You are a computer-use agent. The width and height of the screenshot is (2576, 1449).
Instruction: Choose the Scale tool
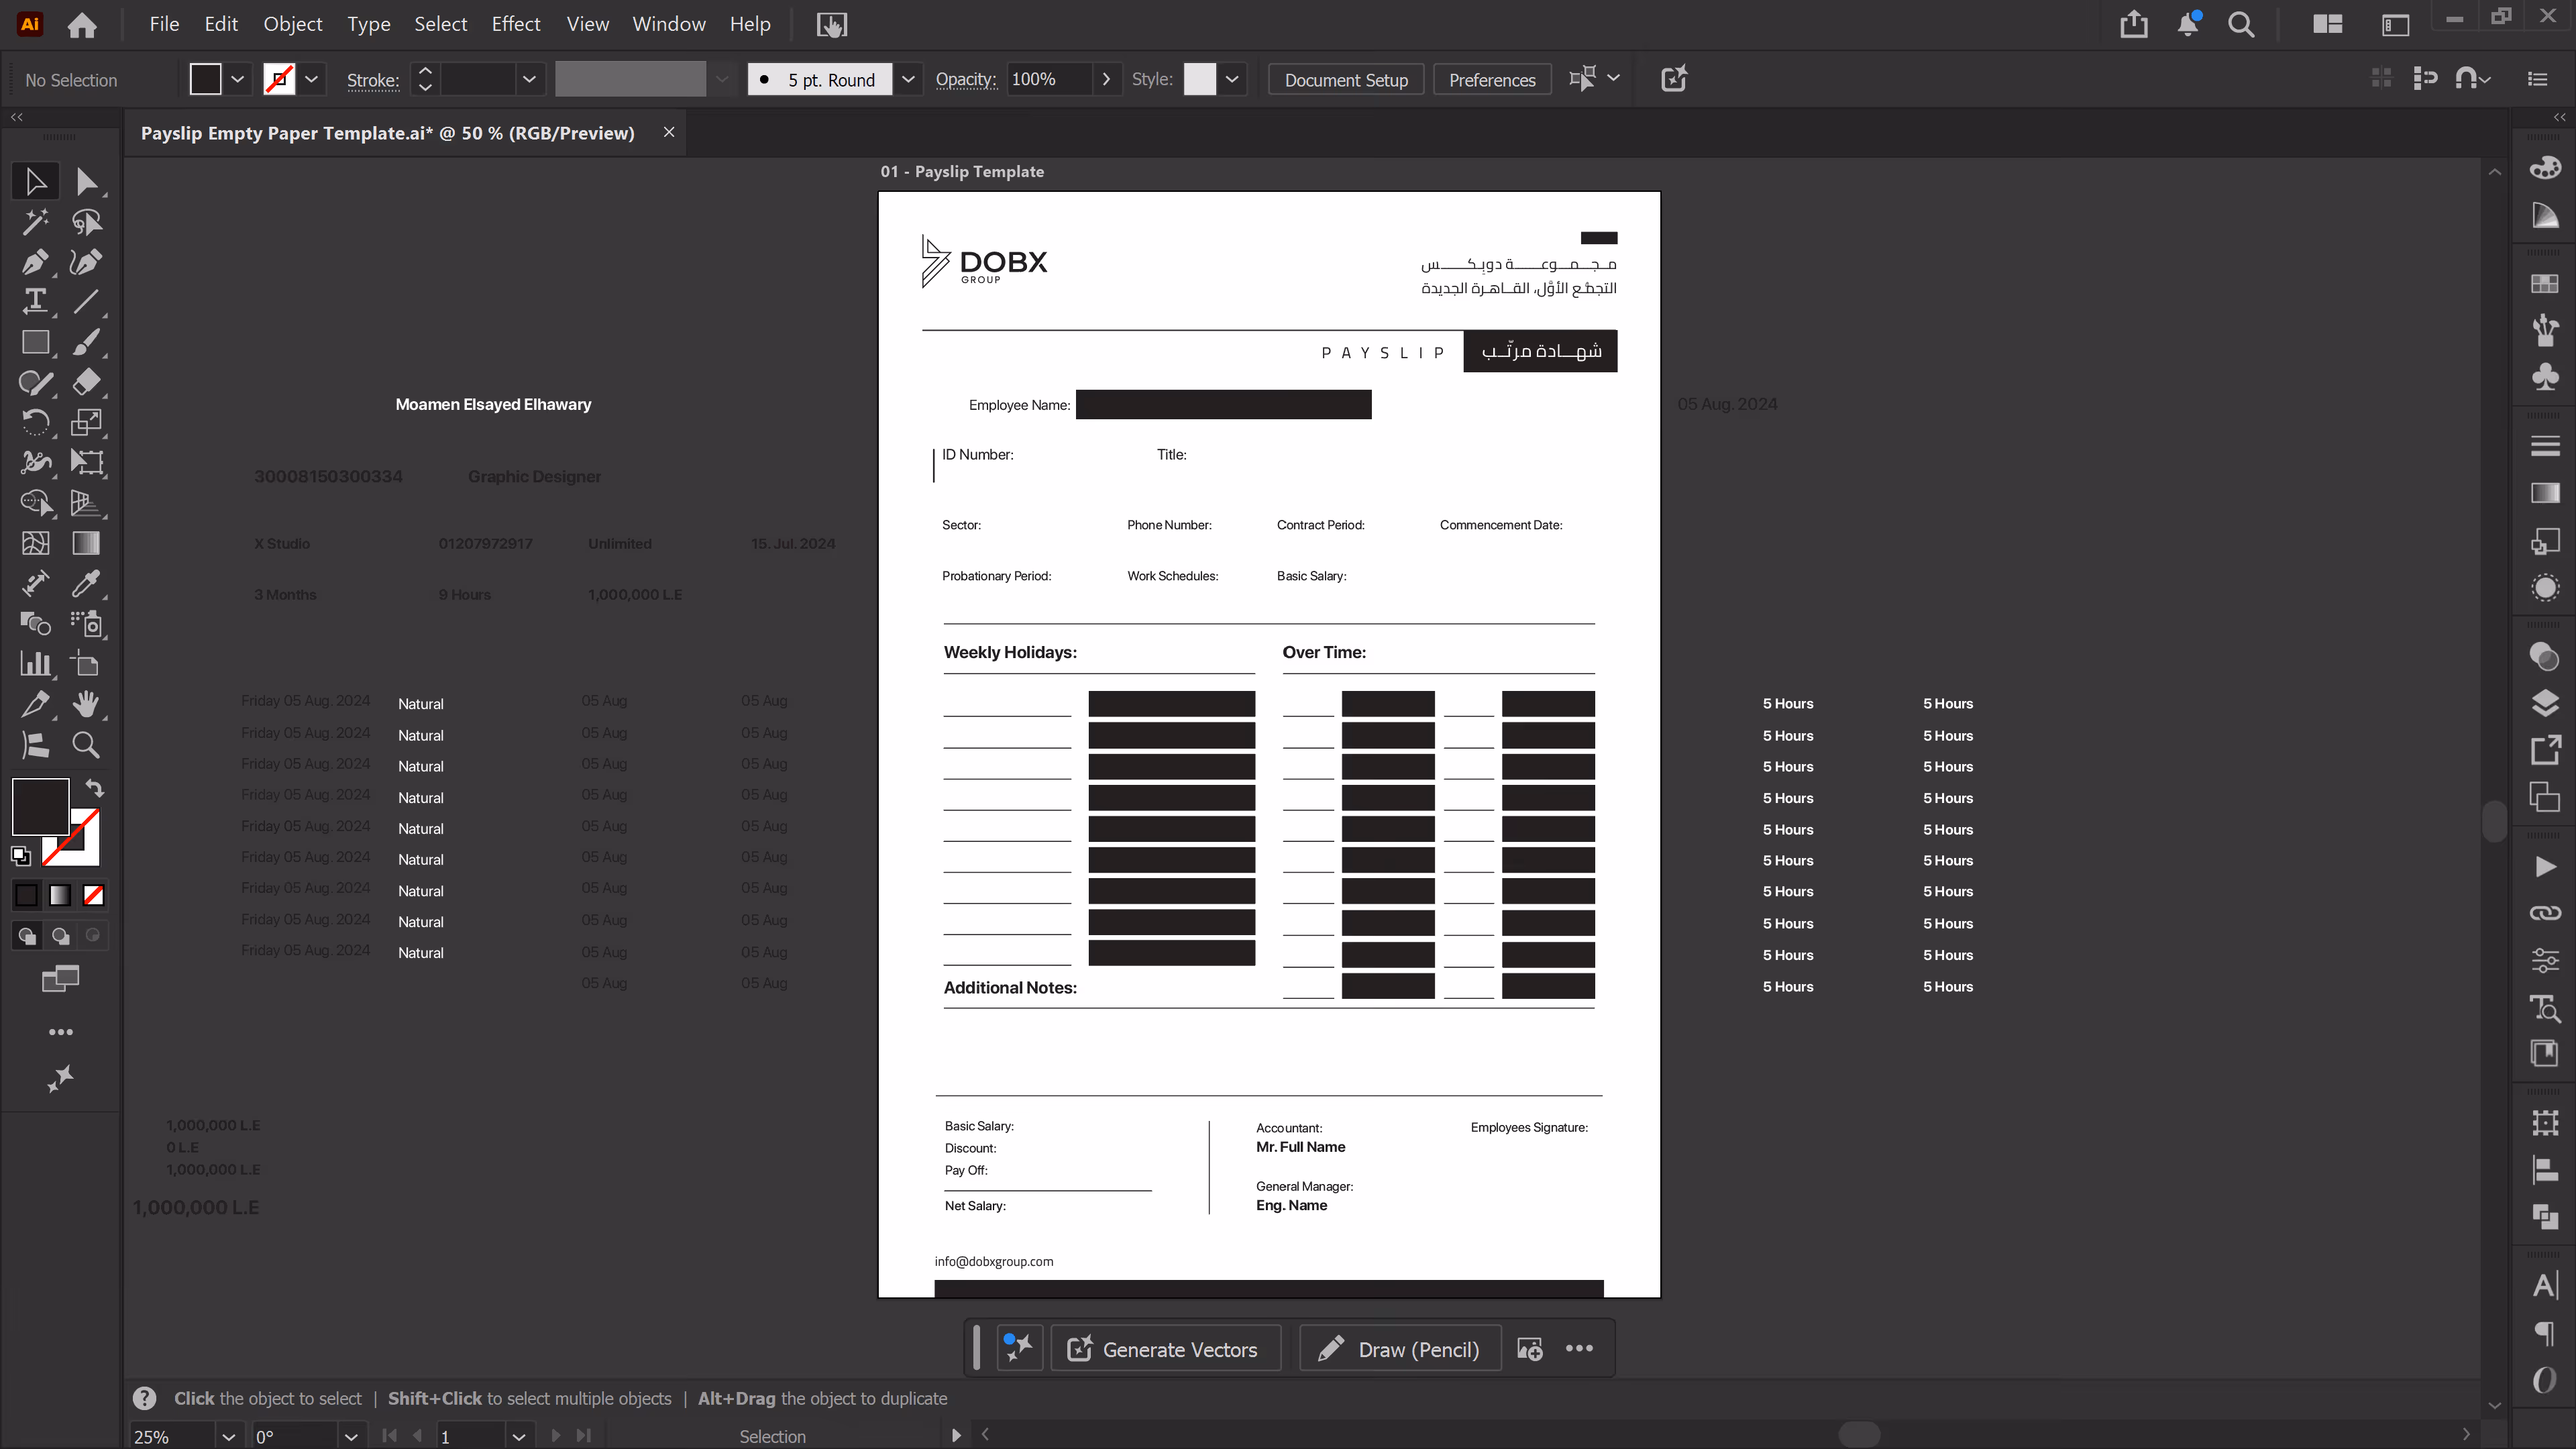(86, 422)
